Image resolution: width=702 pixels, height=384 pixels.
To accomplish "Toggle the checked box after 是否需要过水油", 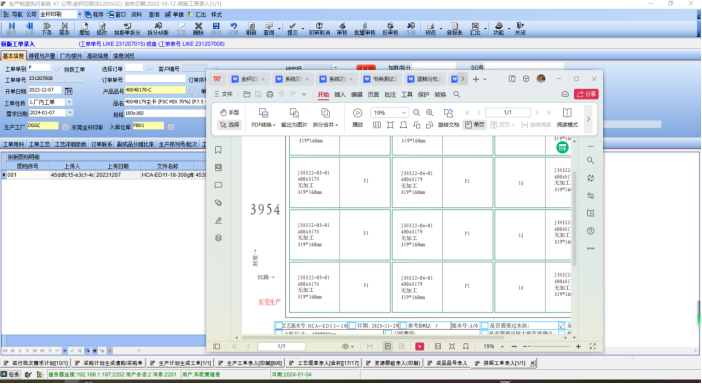I will click(x=561, y=326).
